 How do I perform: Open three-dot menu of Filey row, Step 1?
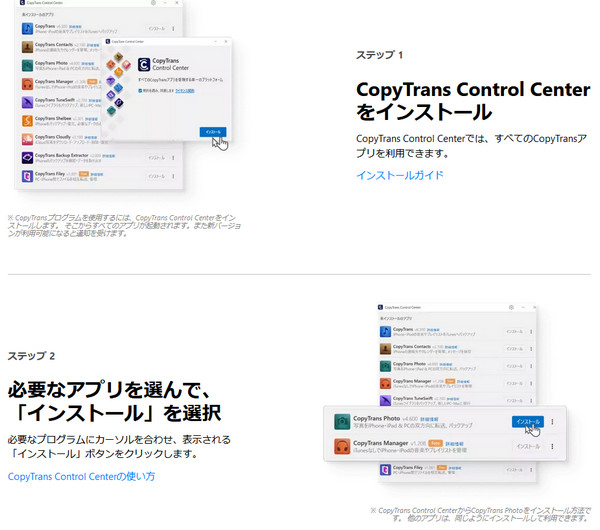point(173,176)
